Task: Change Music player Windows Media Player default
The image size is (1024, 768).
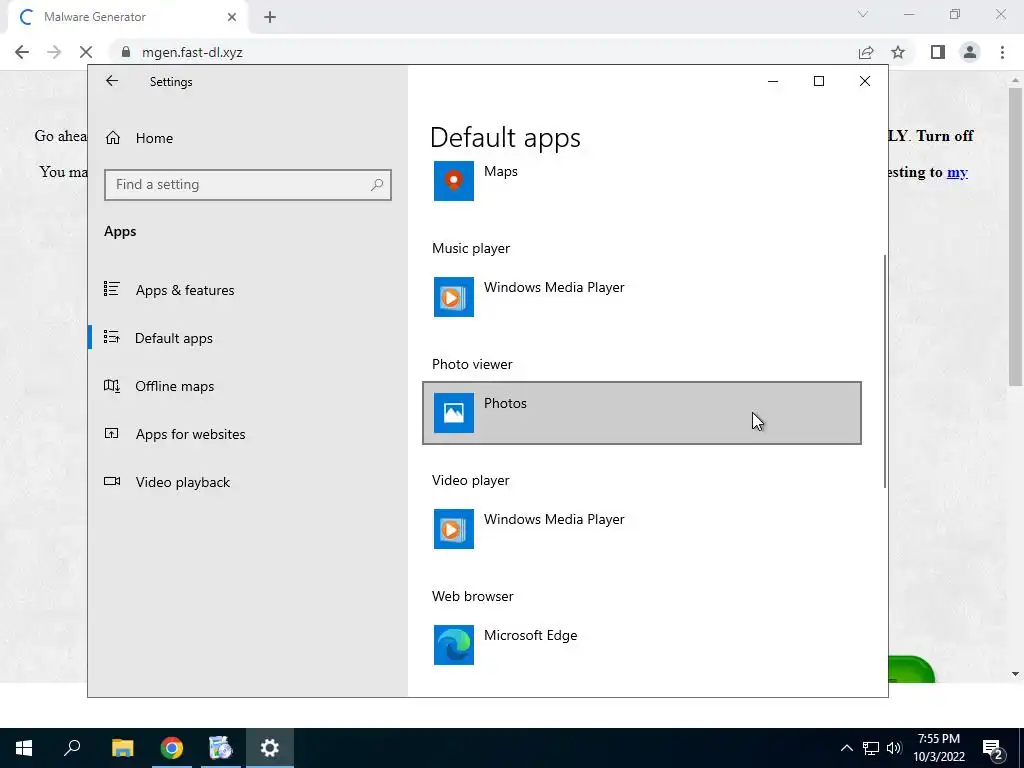Action: point(641,297)
